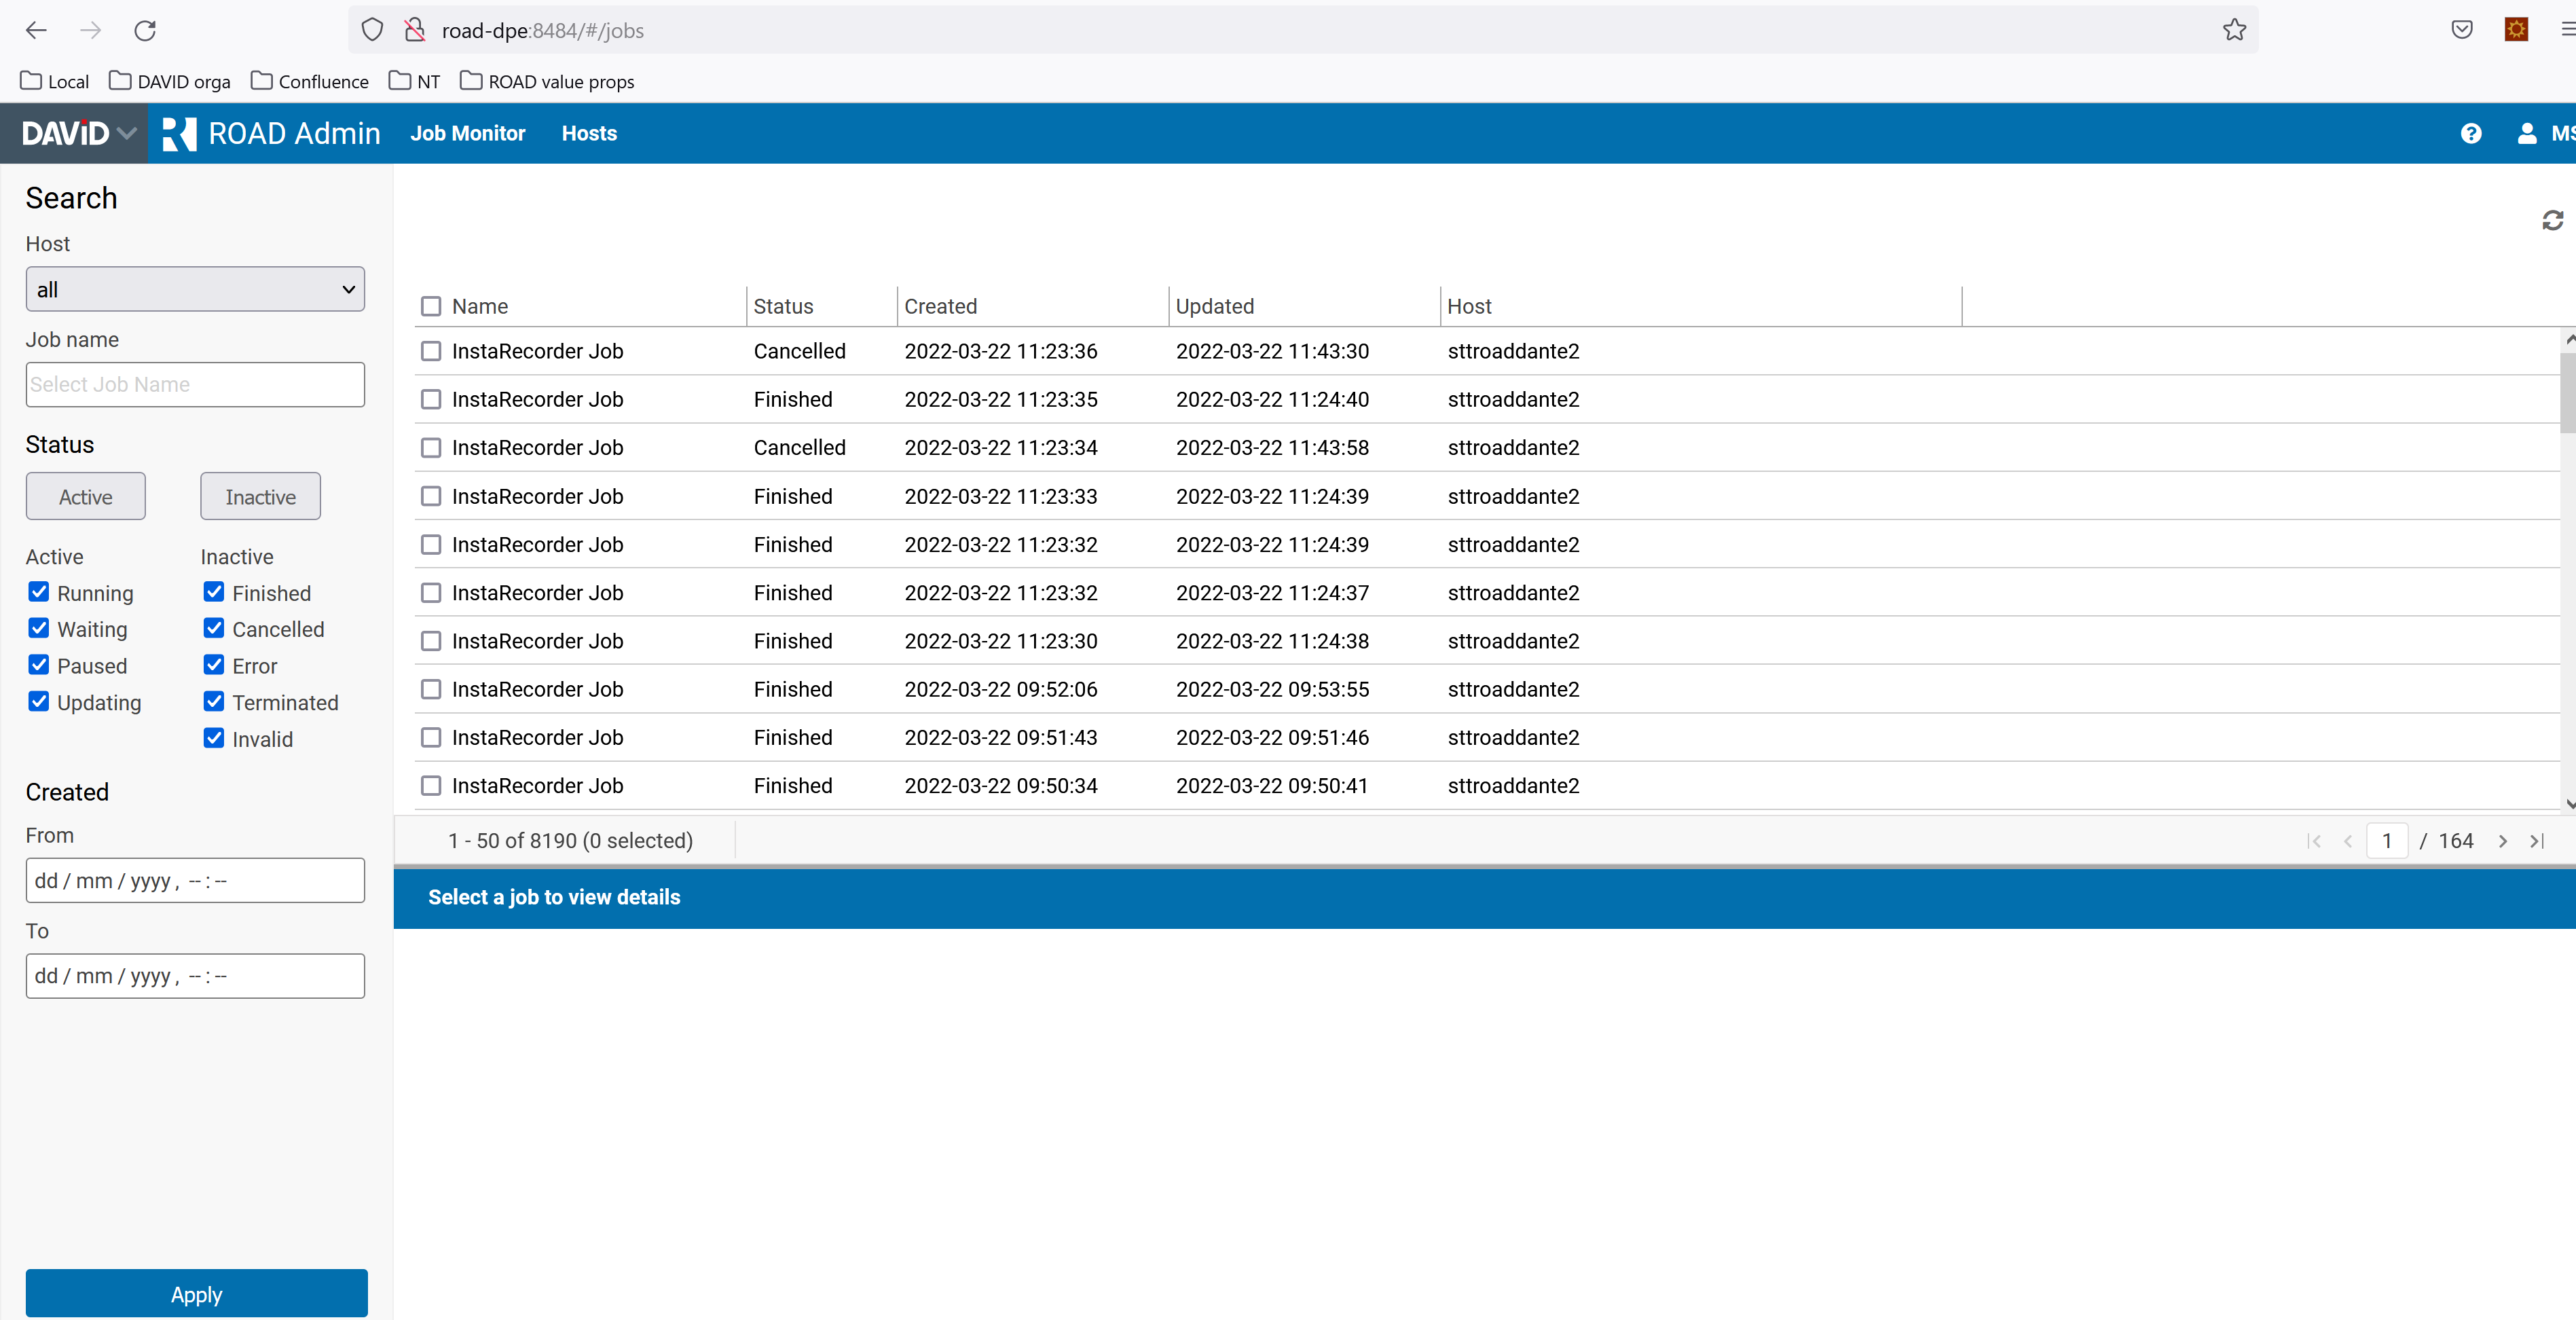Jump to the last page arrow
Viewport: 2576px width, 1320px height.
[x=2536, y=841]
